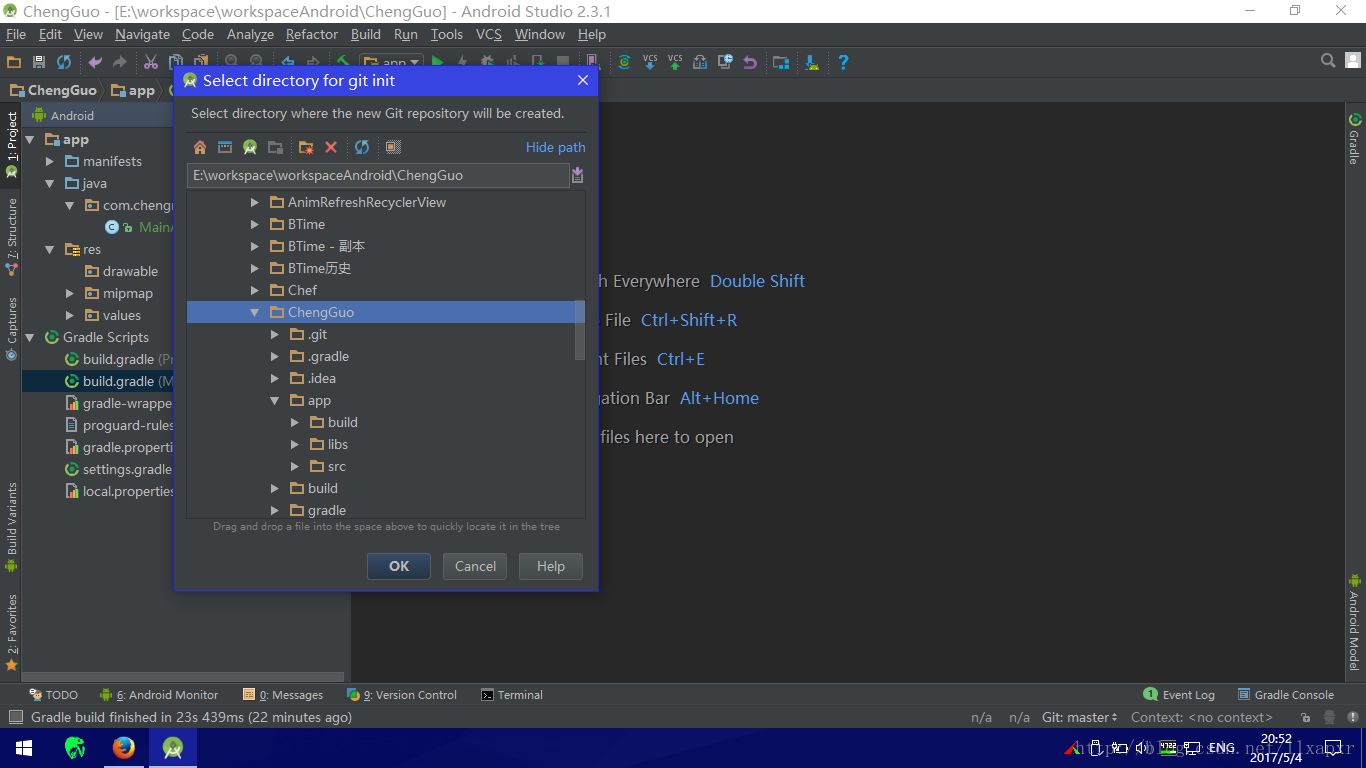Open the File menu
Viewport: 1366px width, 768px height.
16,34
